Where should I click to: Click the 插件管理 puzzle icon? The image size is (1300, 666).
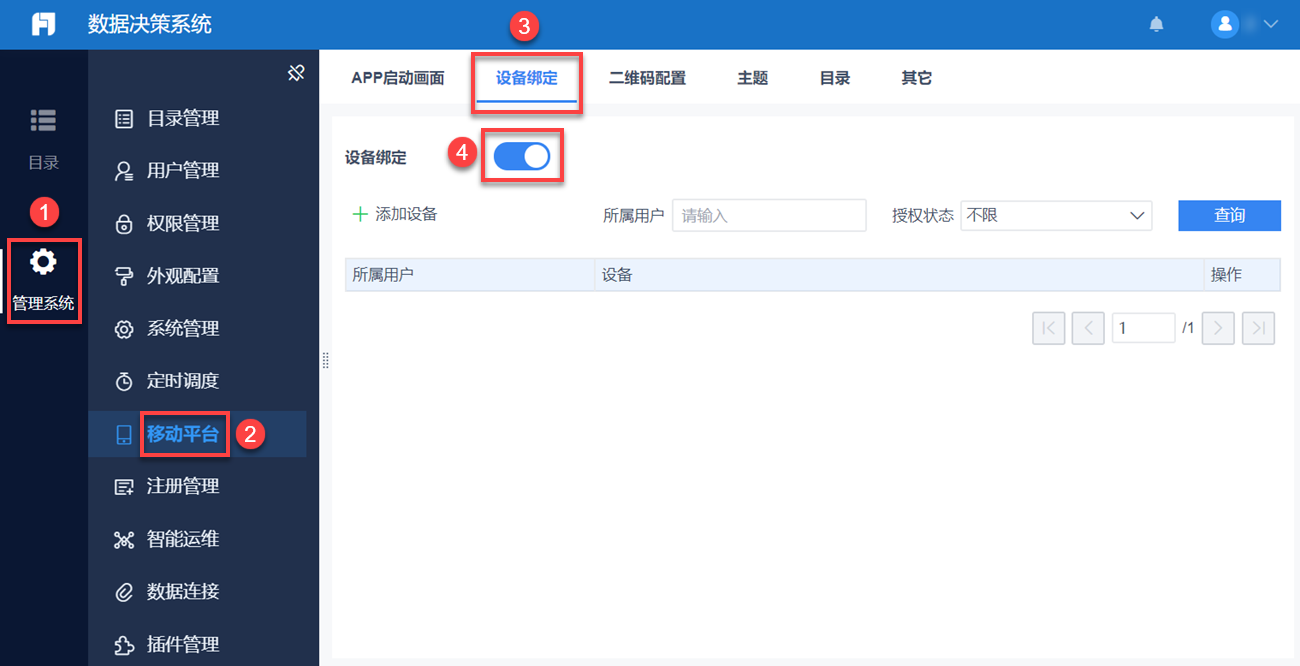point(124,645)
